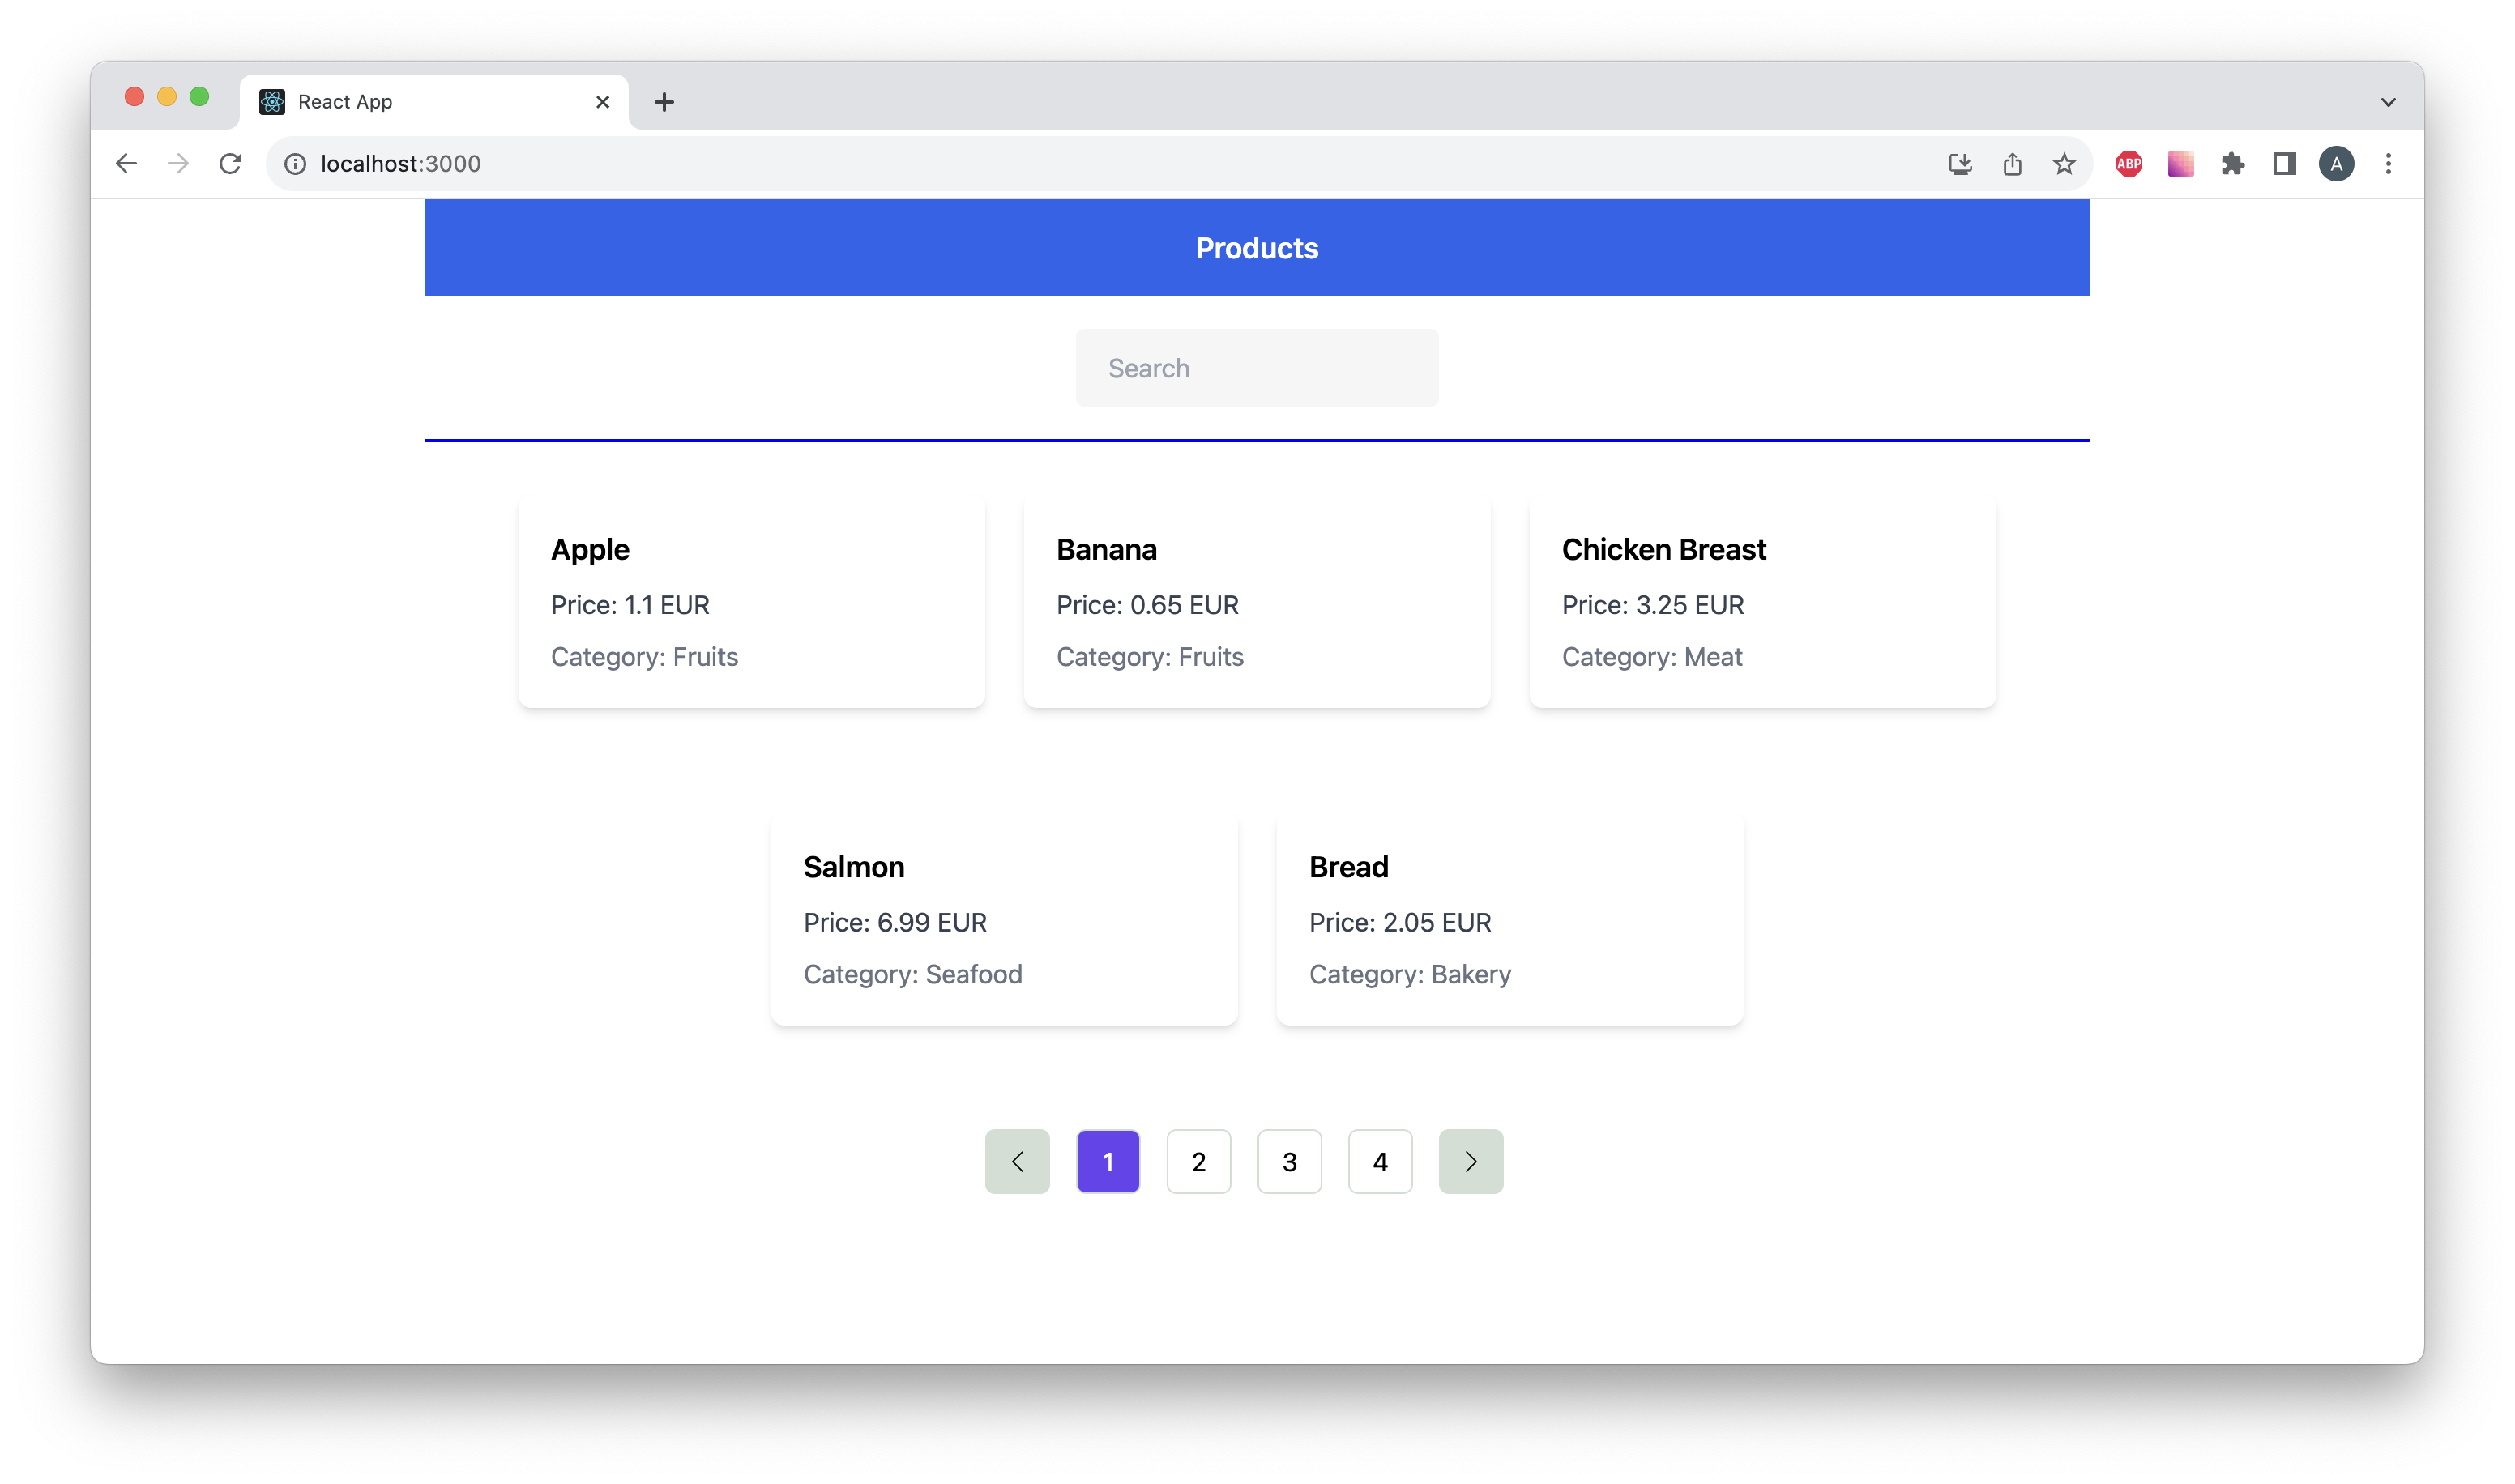The image size is (2515, 1484).
Task: Click the sidebar panel icon
Action: coord(2284,163)
